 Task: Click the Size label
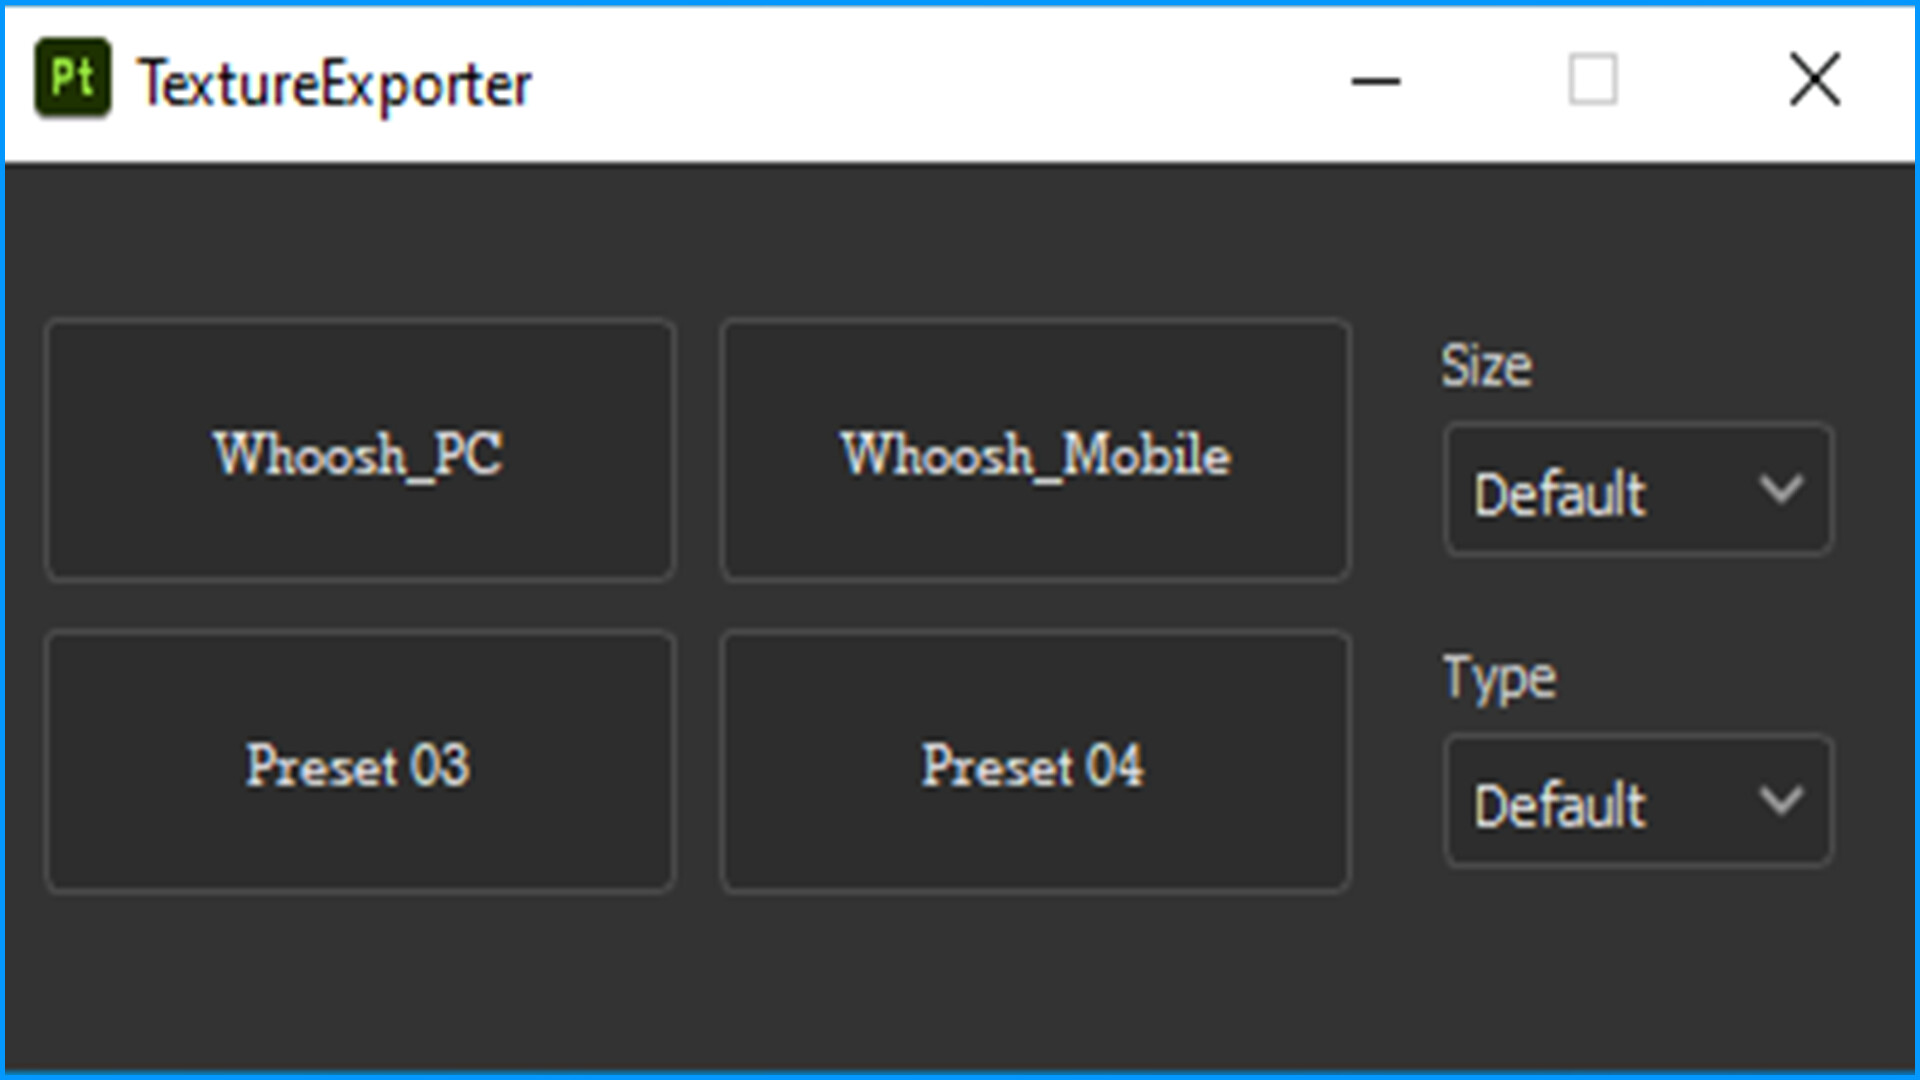pyautogui.click(x=1486, y=366)
